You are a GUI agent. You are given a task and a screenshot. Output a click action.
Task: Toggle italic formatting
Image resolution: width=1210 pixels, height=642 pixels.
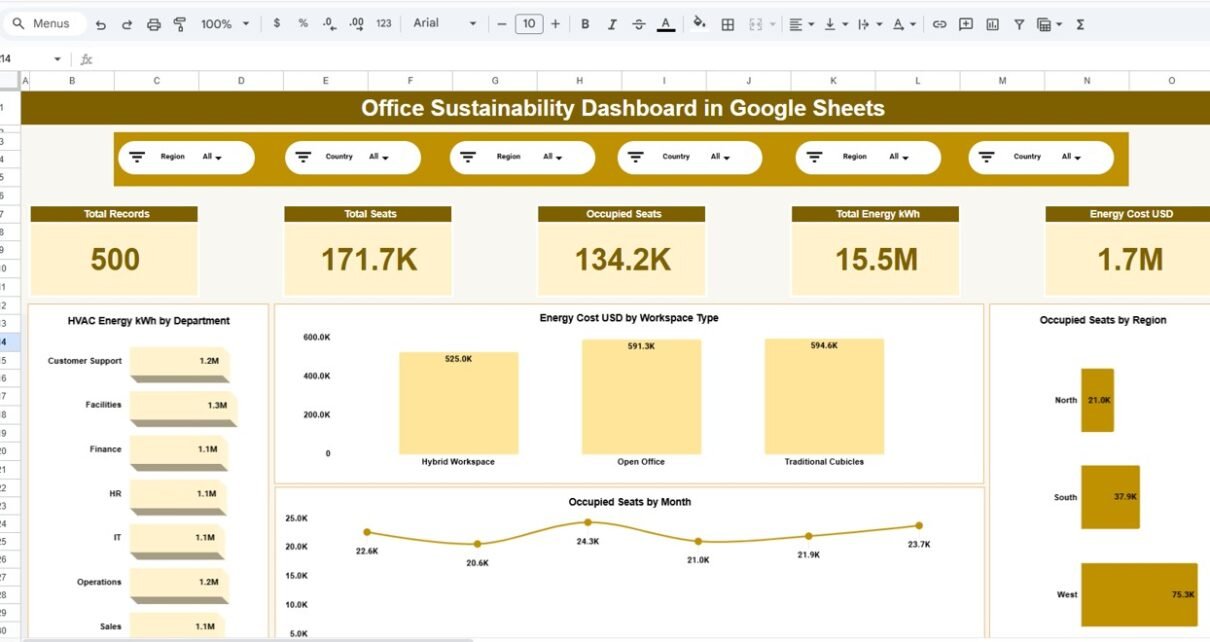[612, 24]
